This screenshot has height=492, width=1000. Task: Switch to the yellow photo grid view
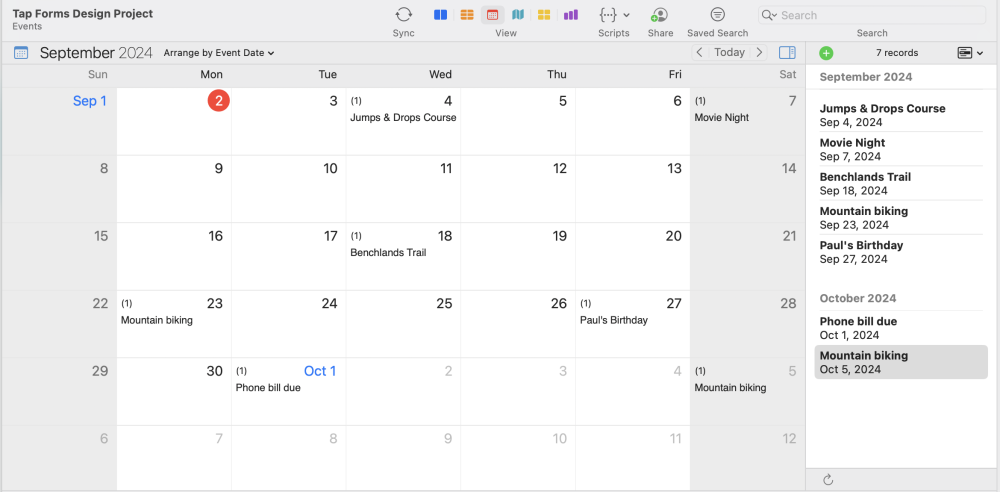click(x=543, y=15)
